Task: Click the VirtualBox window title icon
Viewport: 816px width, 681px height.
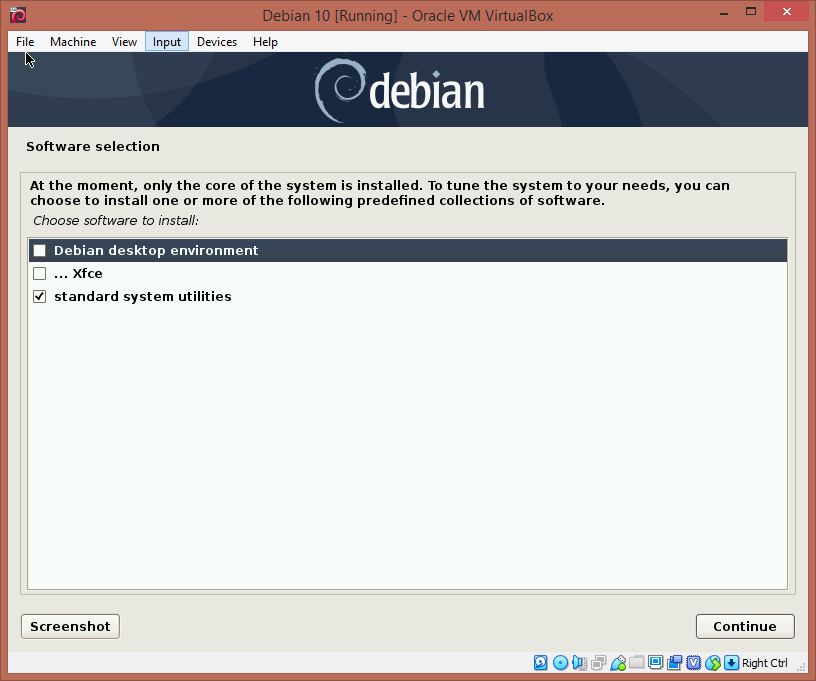Action: (x=18, y=15)
